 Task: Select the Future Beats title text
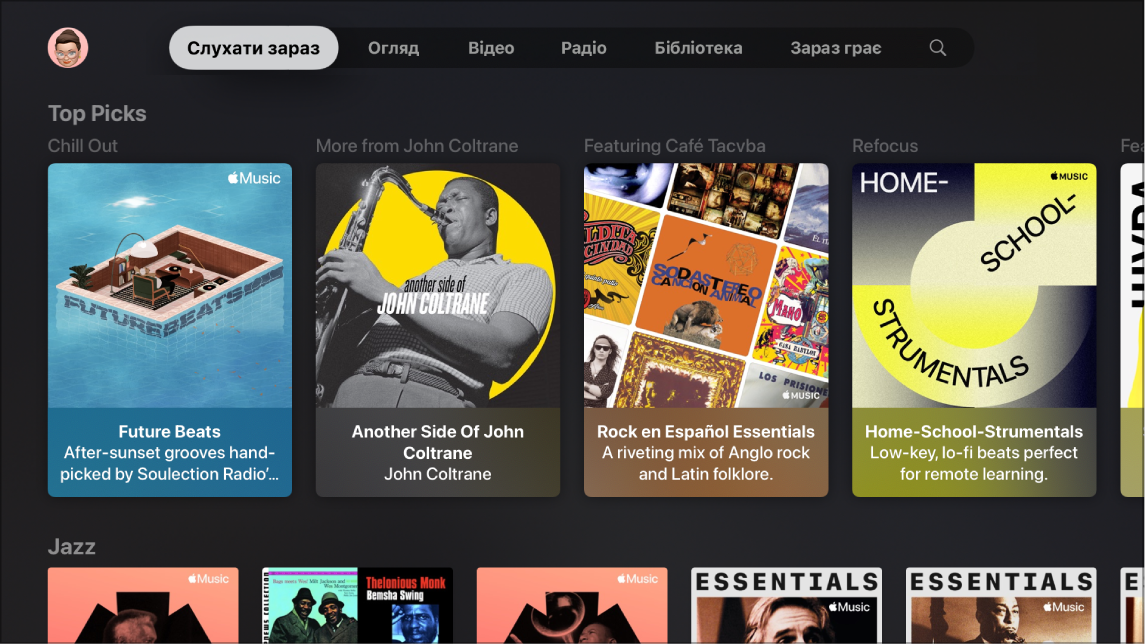(x=170, y=431)
